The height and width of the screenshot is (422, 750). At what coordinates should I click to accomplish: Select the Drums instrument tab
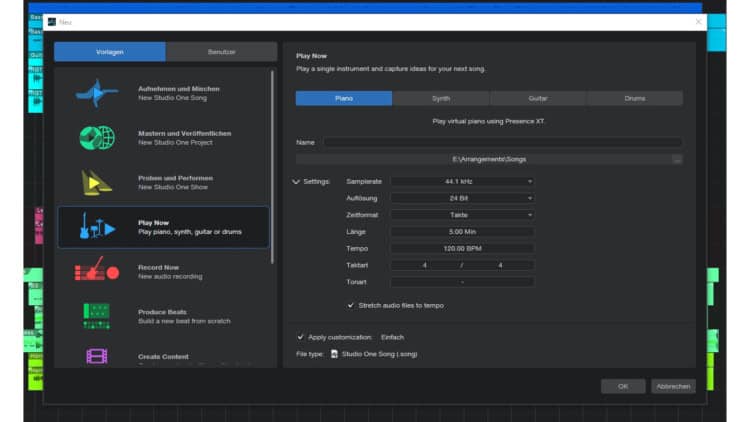635,98
